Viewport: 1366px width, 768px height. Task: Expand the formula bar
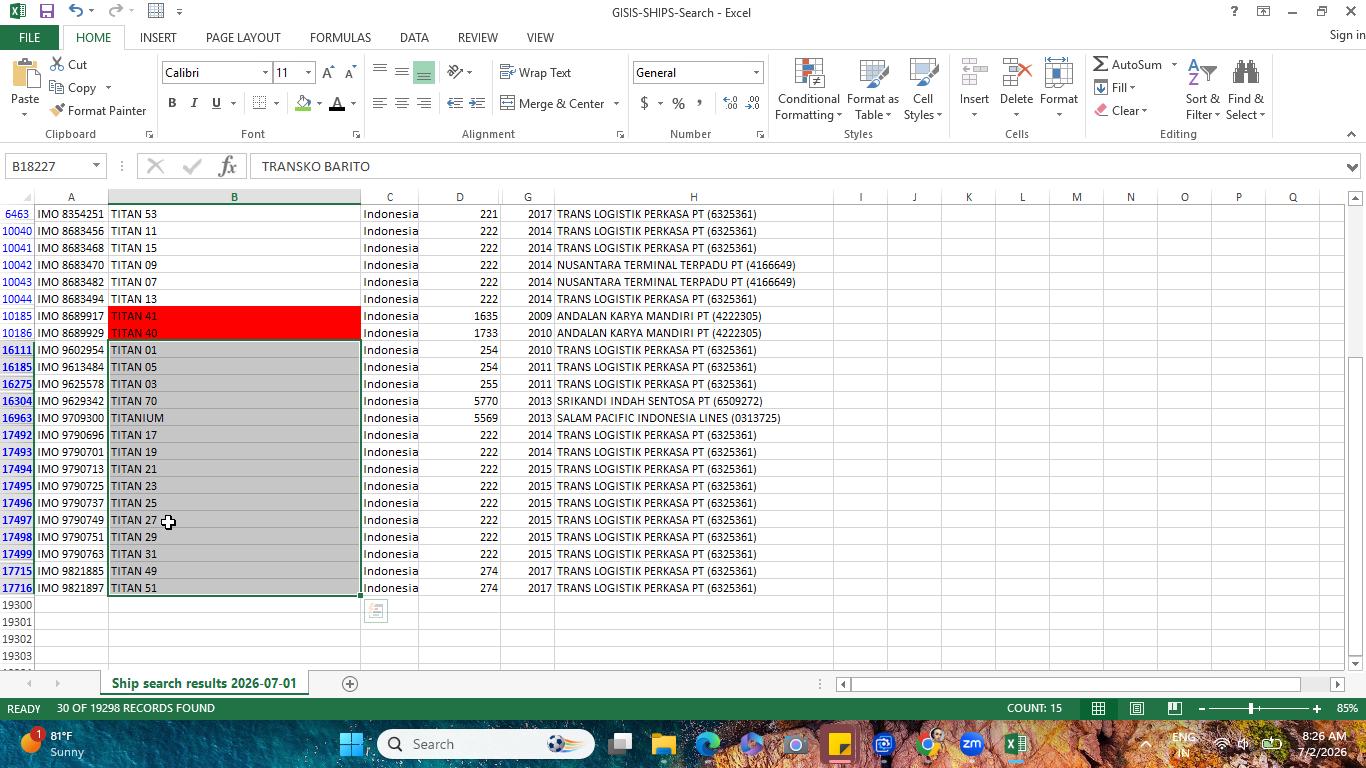pos(1352,167)
